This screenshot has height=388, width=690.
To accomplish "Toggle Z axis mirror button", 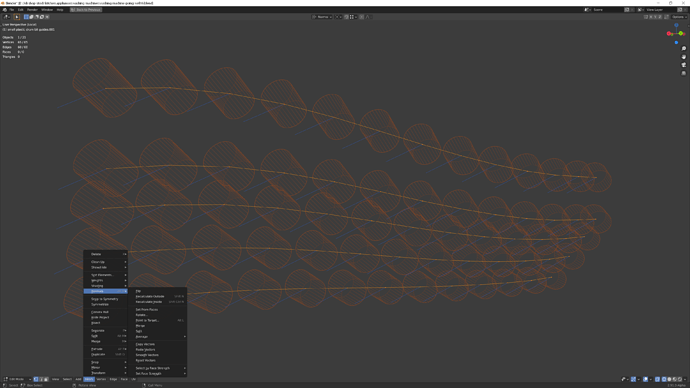I will point(661,17).
